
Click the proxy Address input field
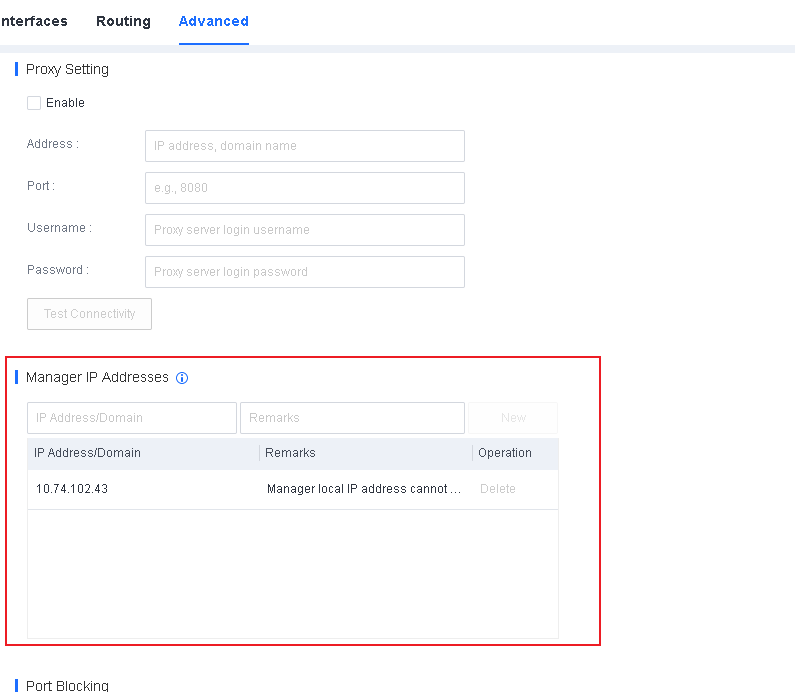point(304,146)
